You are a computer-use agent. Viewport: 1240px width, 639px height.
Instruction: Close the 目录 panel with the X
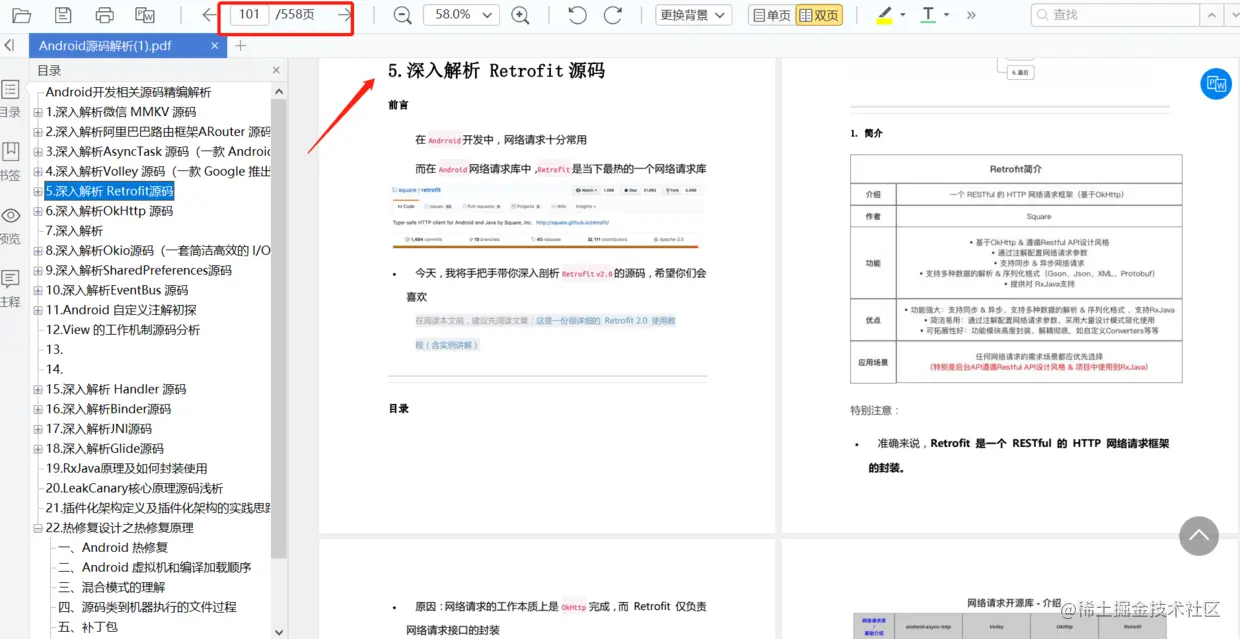[277, 70]
